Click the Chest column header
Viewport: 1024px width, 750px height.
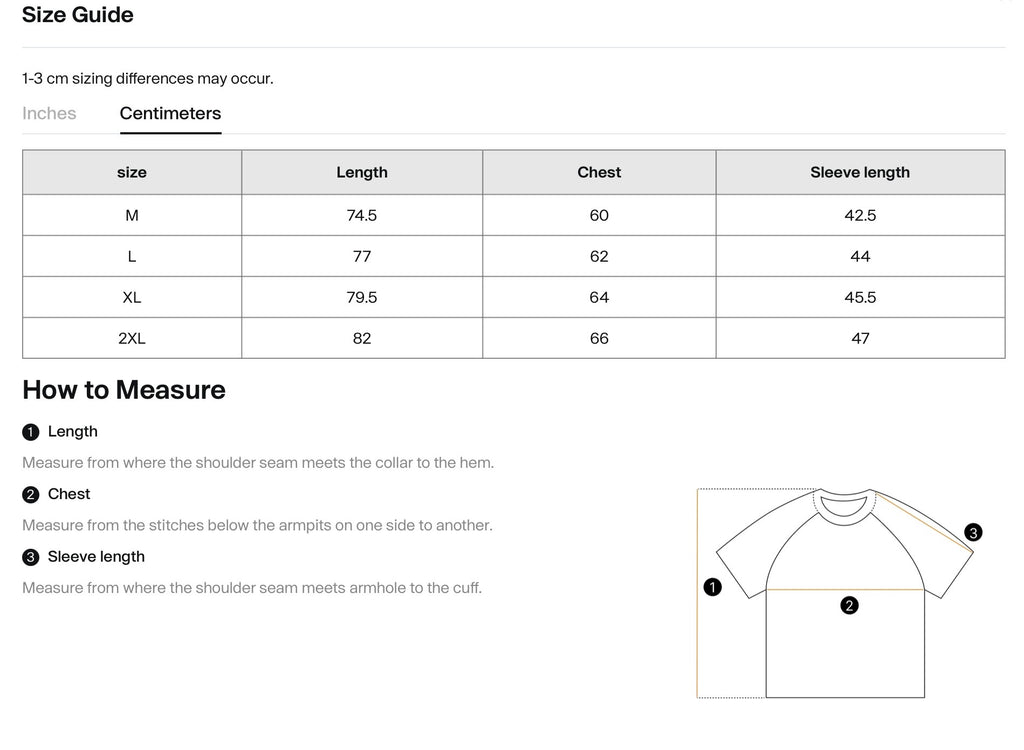coord(598,172)
